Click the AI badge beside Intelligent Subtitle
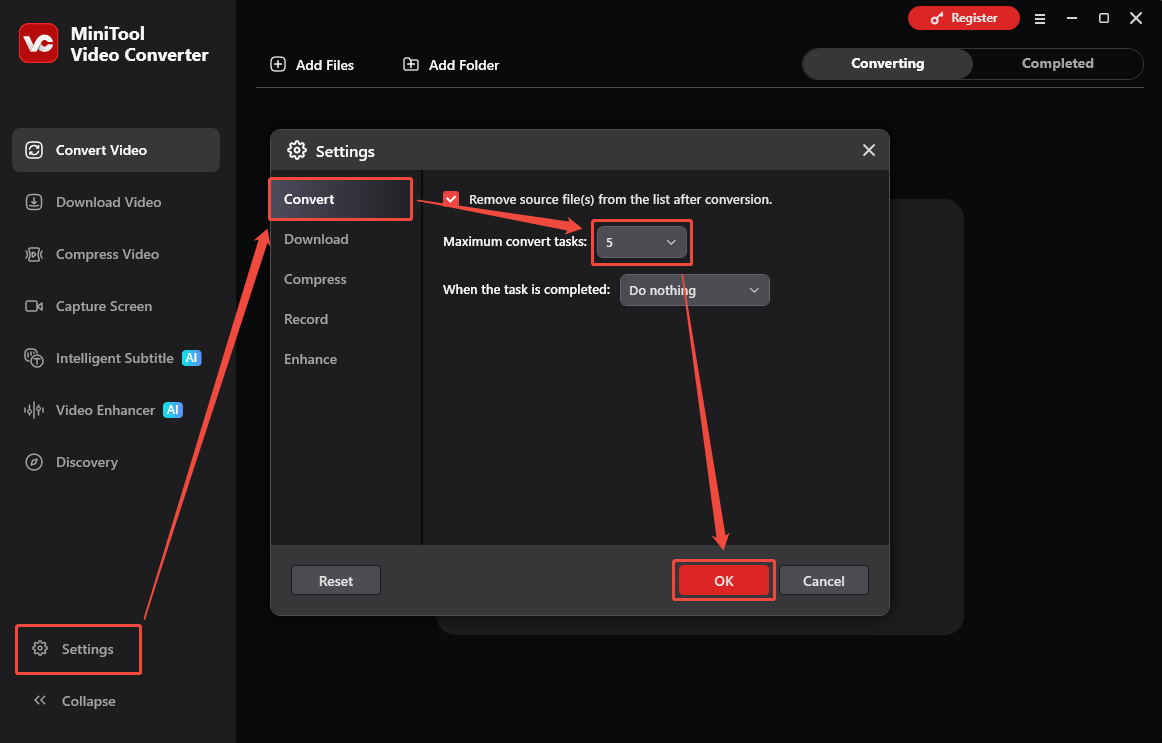 click(192, 358)
